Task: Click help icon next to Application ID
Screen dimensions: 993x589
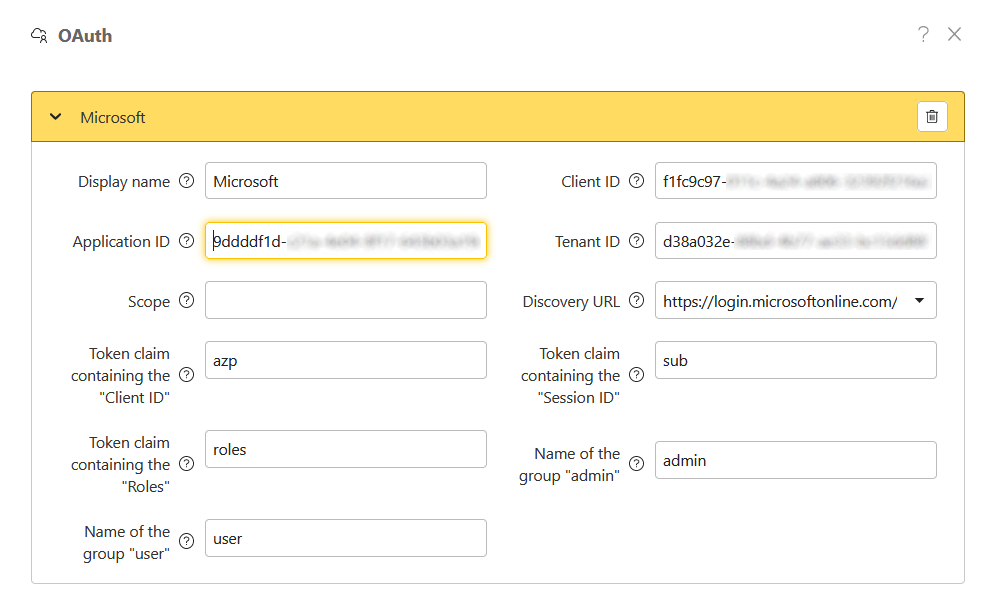Action: (186, 241)
